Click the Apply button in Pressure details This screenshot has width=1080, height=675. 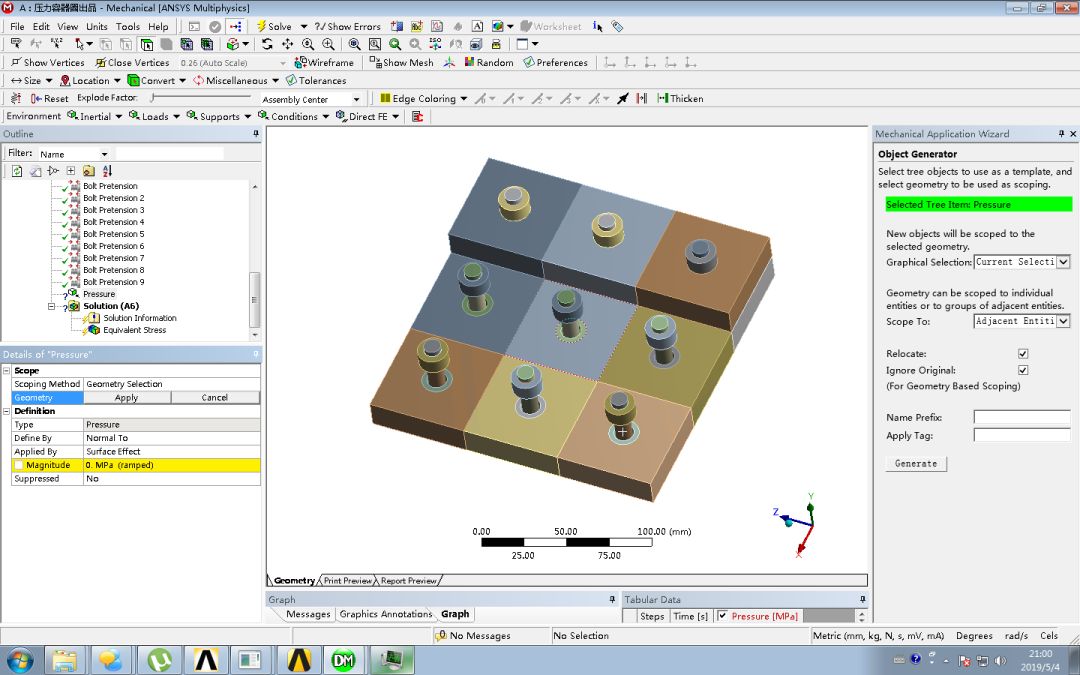pos(127,397)
